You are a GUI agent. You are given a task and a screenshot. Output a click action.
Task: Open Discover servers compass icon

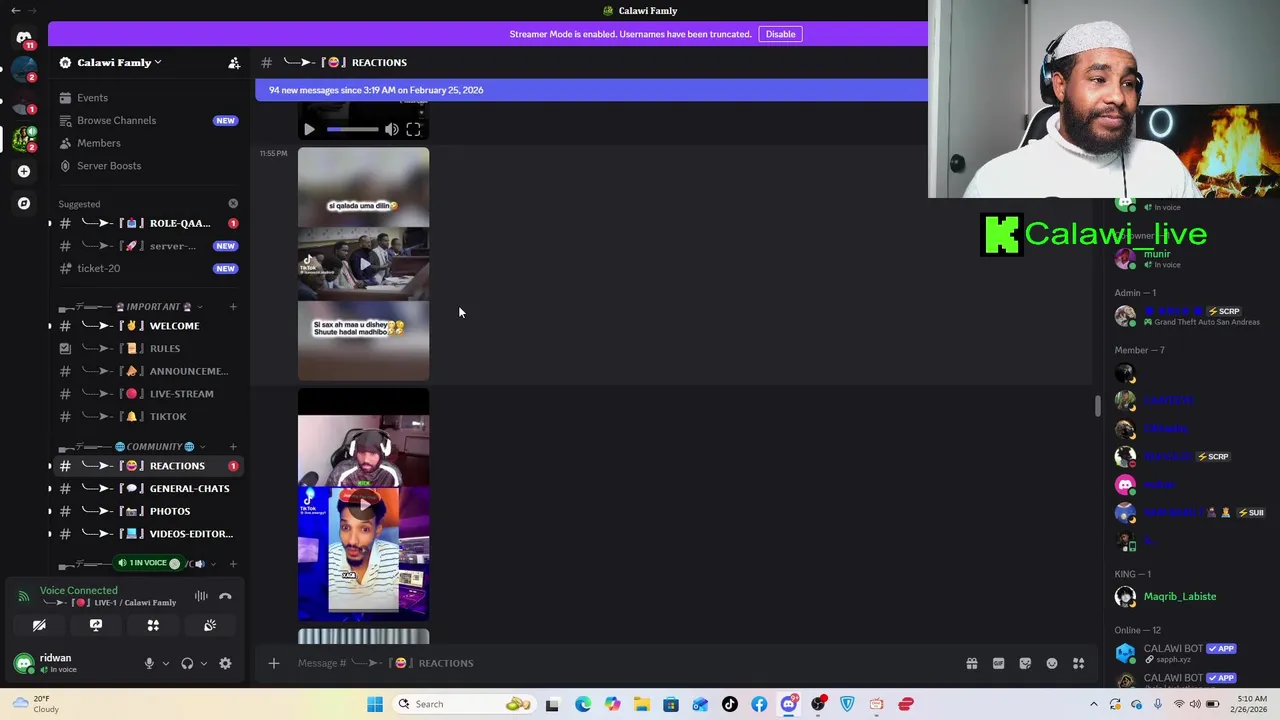24,203
